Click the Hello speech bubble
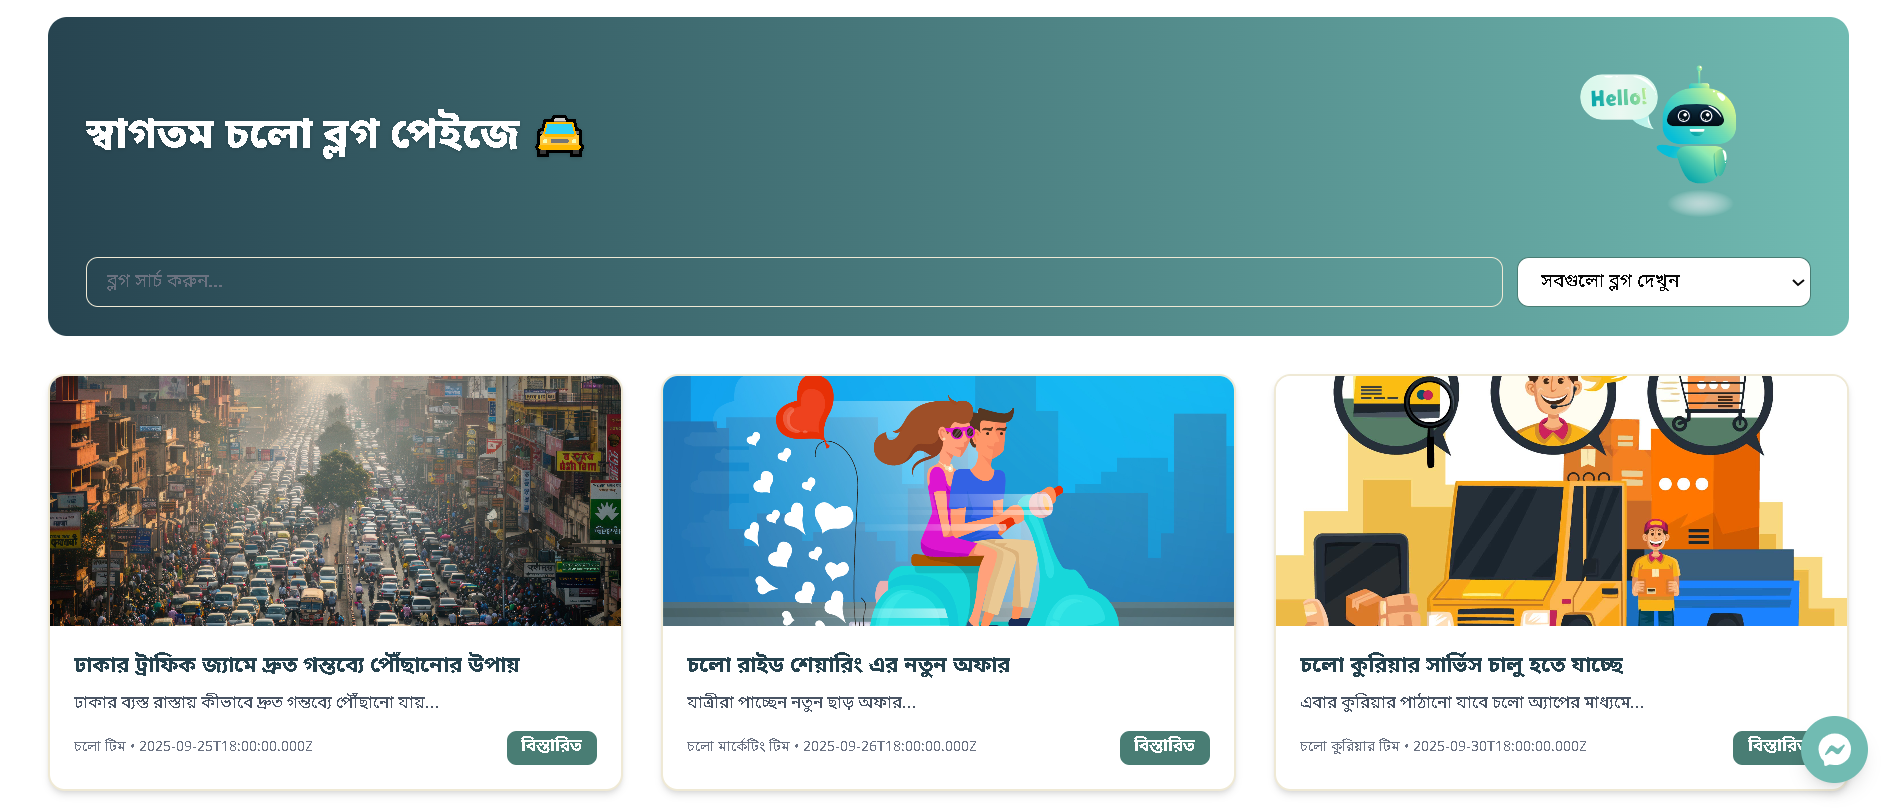Image resolution: width=1886 pixels, height=809 pixels. [x=1618, y=100]
